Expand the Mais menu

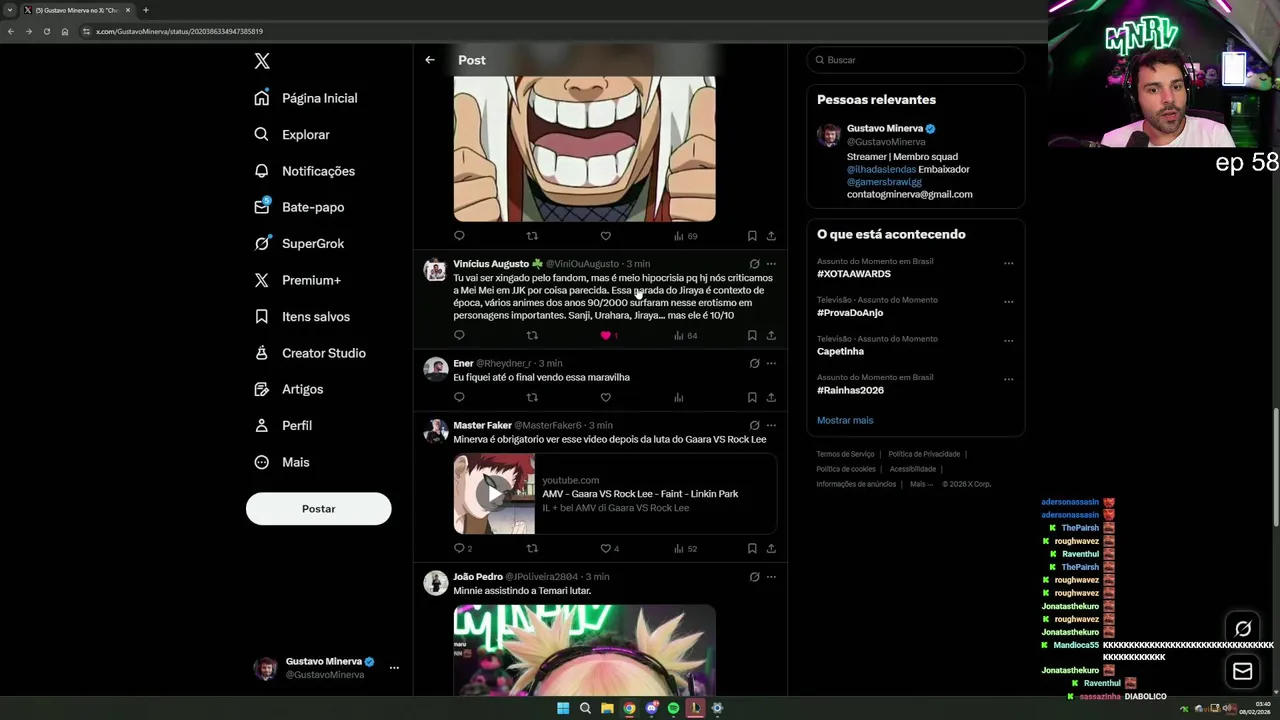coord(282,462)
